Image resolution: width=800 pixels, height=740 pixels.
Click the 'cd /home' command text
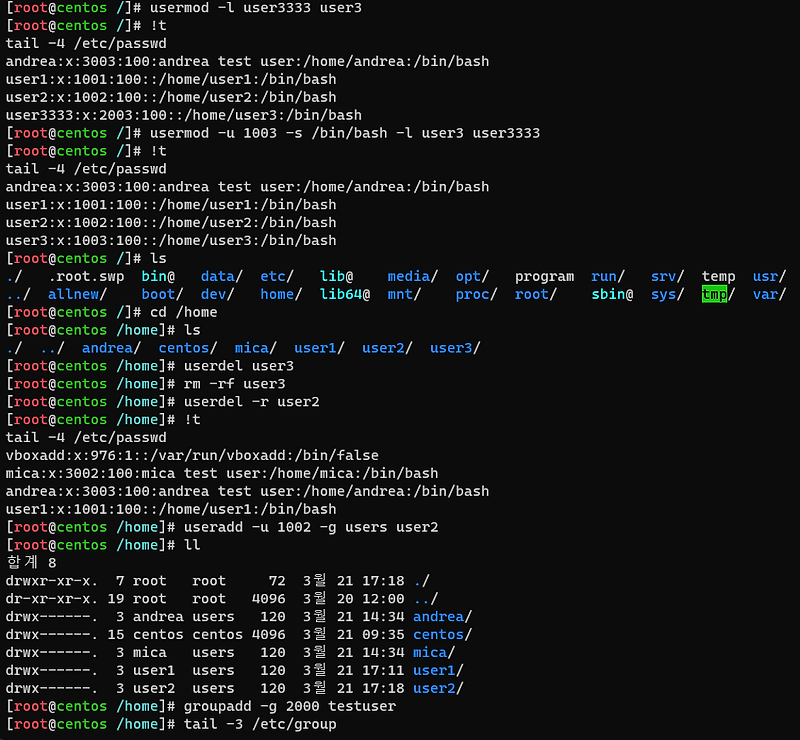[x=184, y=312]
